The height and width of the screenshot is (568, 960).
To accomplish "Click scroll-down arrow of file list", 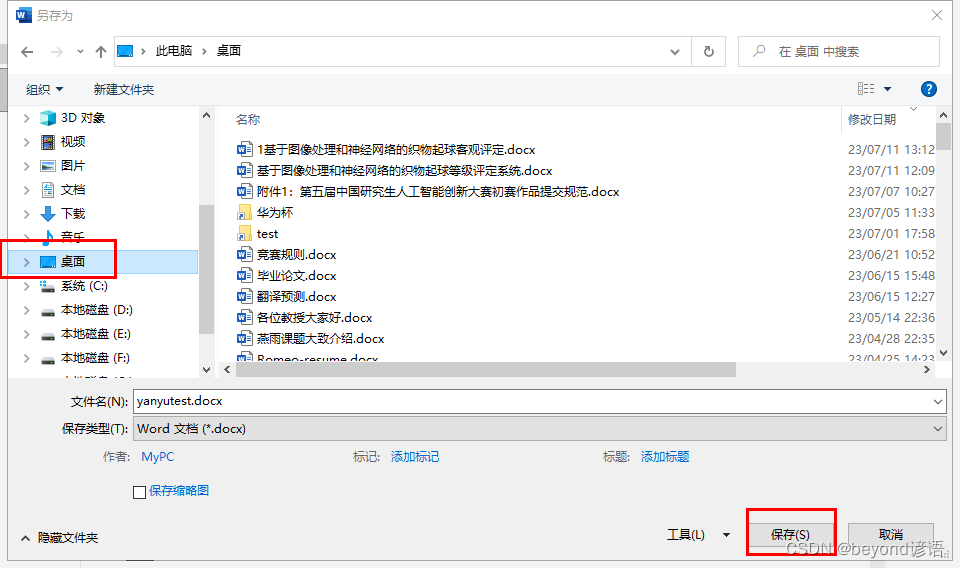I will (943, 353).
